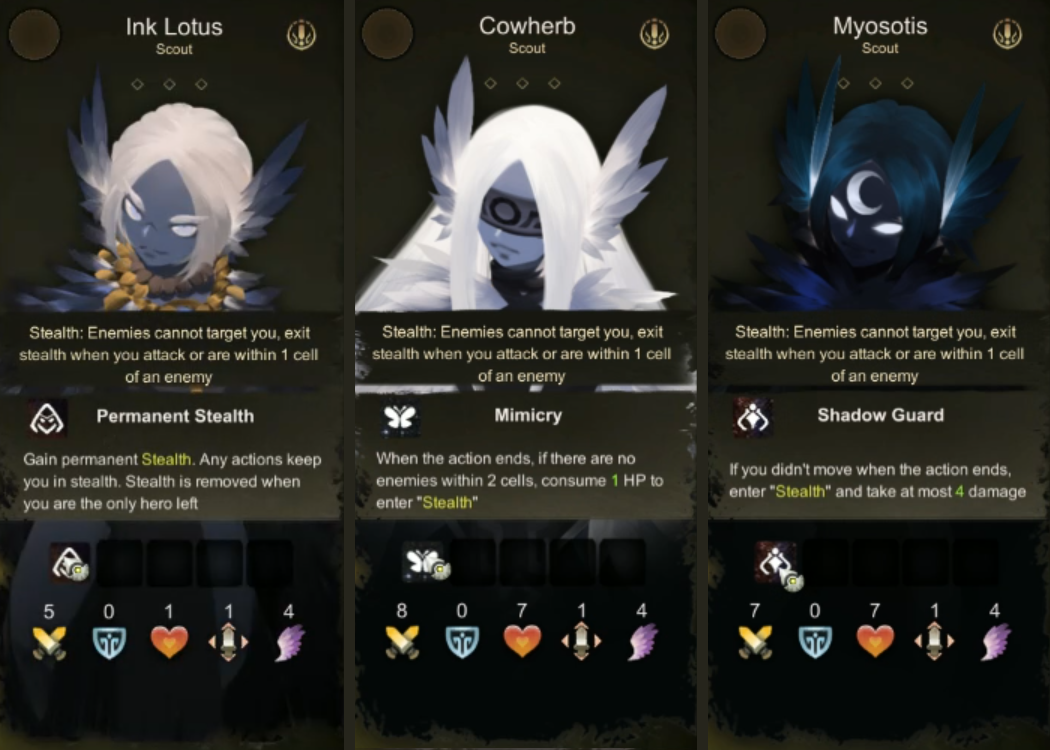
Task: Click Cowherb attack range arrows icon
Action: click(x=581, y=641)
